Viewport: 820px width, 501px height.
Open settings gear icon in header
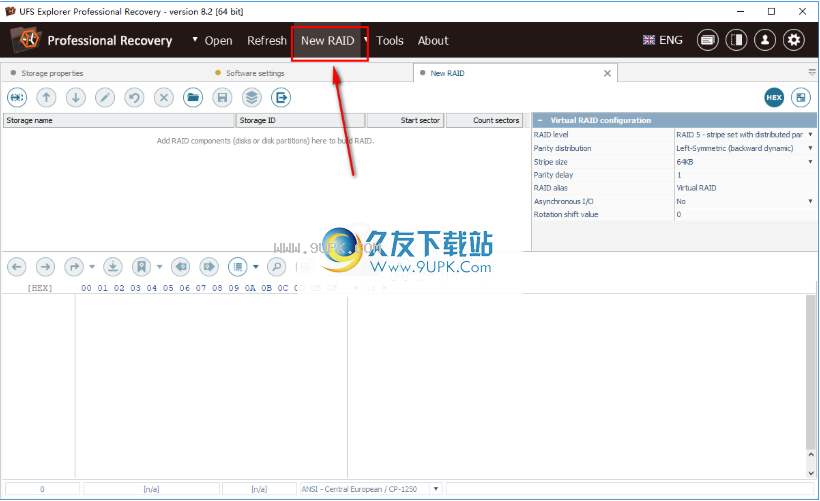tap(794, 40)
